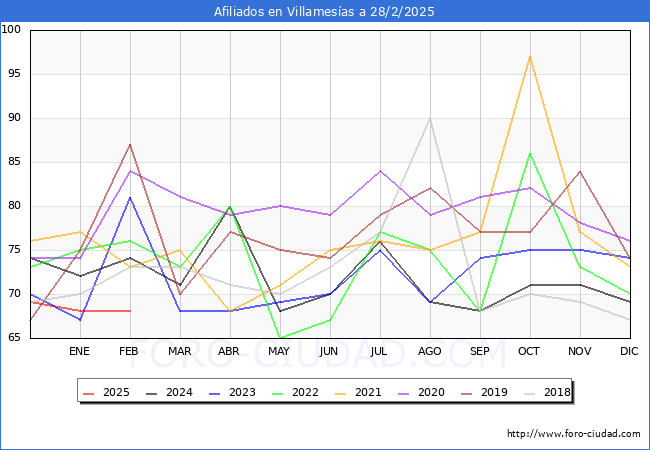Click the 2021 orange peak at OCT

(x=530, y=57)
